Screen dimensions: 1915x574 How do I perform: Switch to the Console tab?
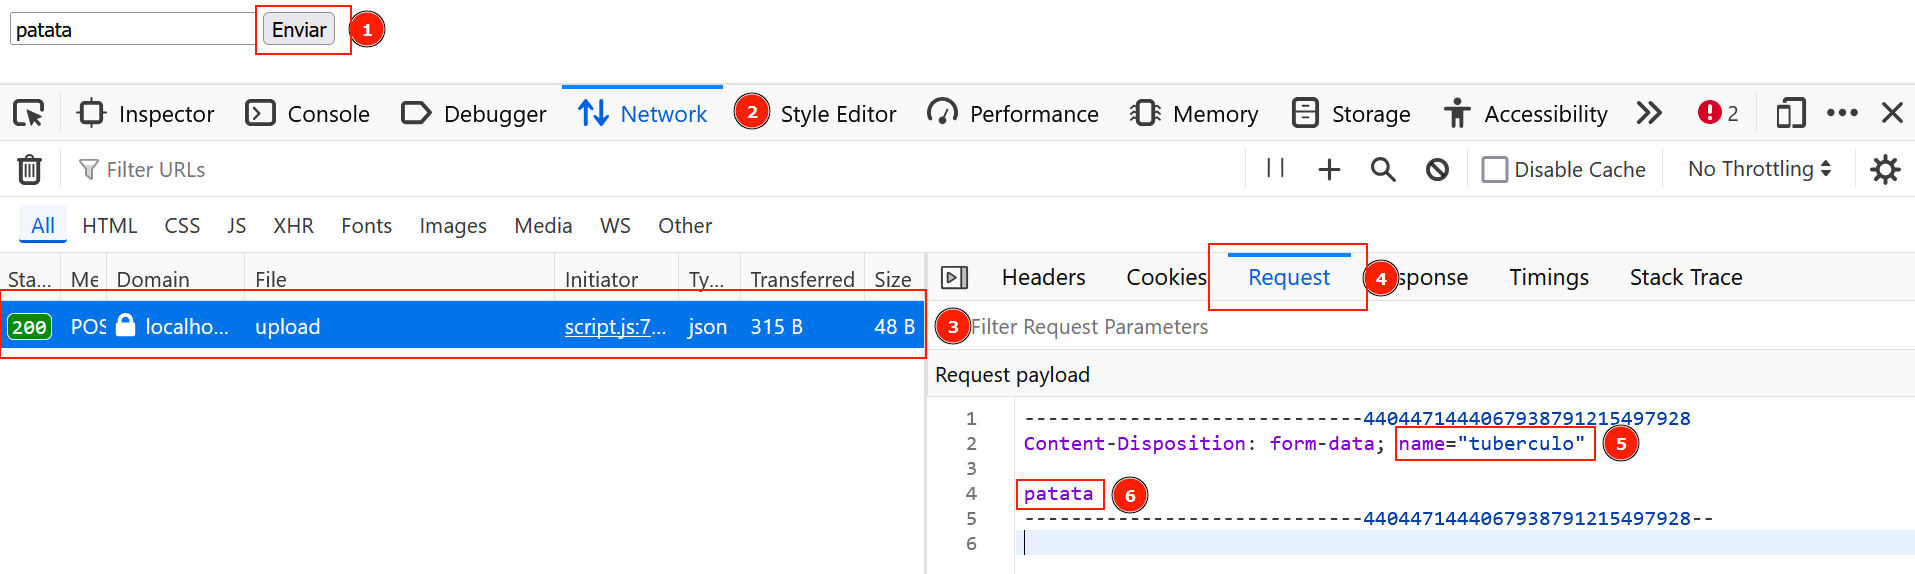tap(308, 114)
